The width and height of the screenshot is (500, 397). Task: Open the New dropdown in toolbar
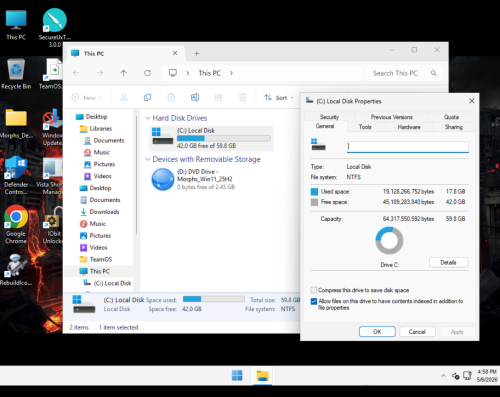pyautogui.click(x=87, y=98)
